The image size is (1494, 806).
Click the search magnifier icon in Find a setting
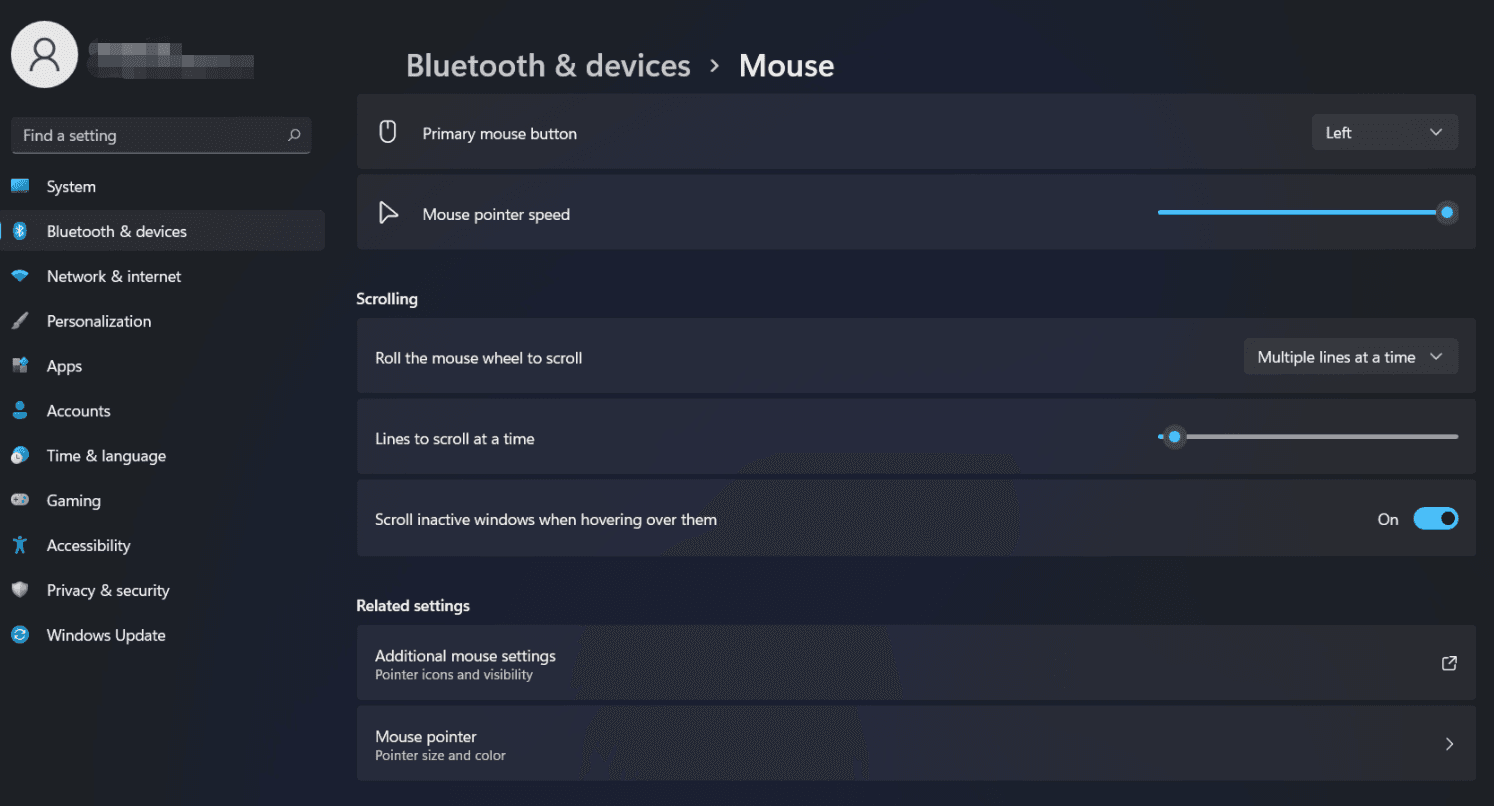click(x=294, y=135)
